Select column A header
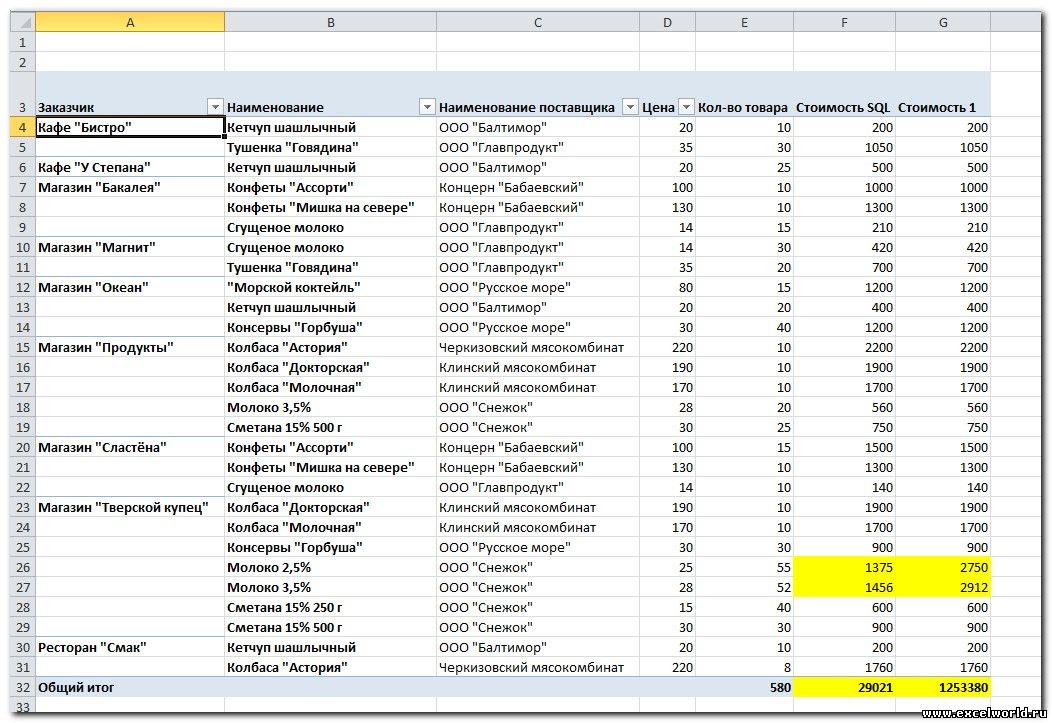 [129, 22]
